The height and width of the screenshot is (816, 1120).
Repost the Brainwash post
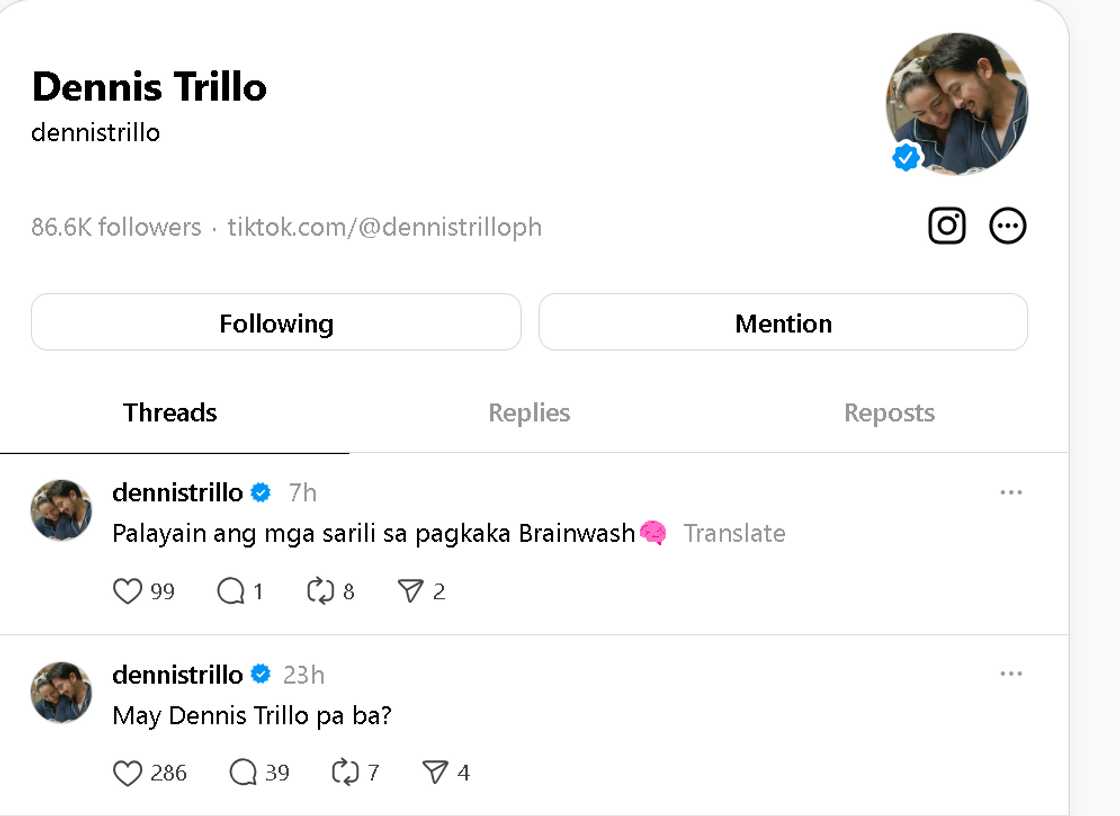320,592
